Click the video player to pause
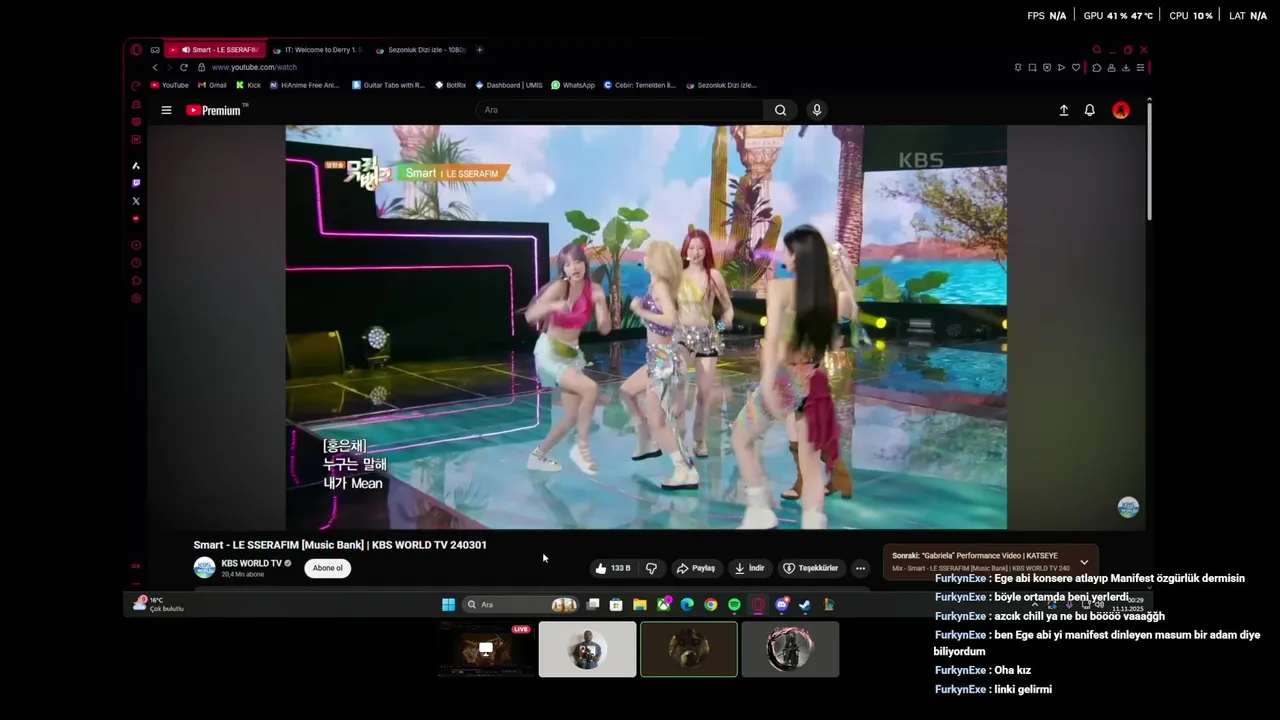Viewport: 1280px width, 720px height. (646, 327)
